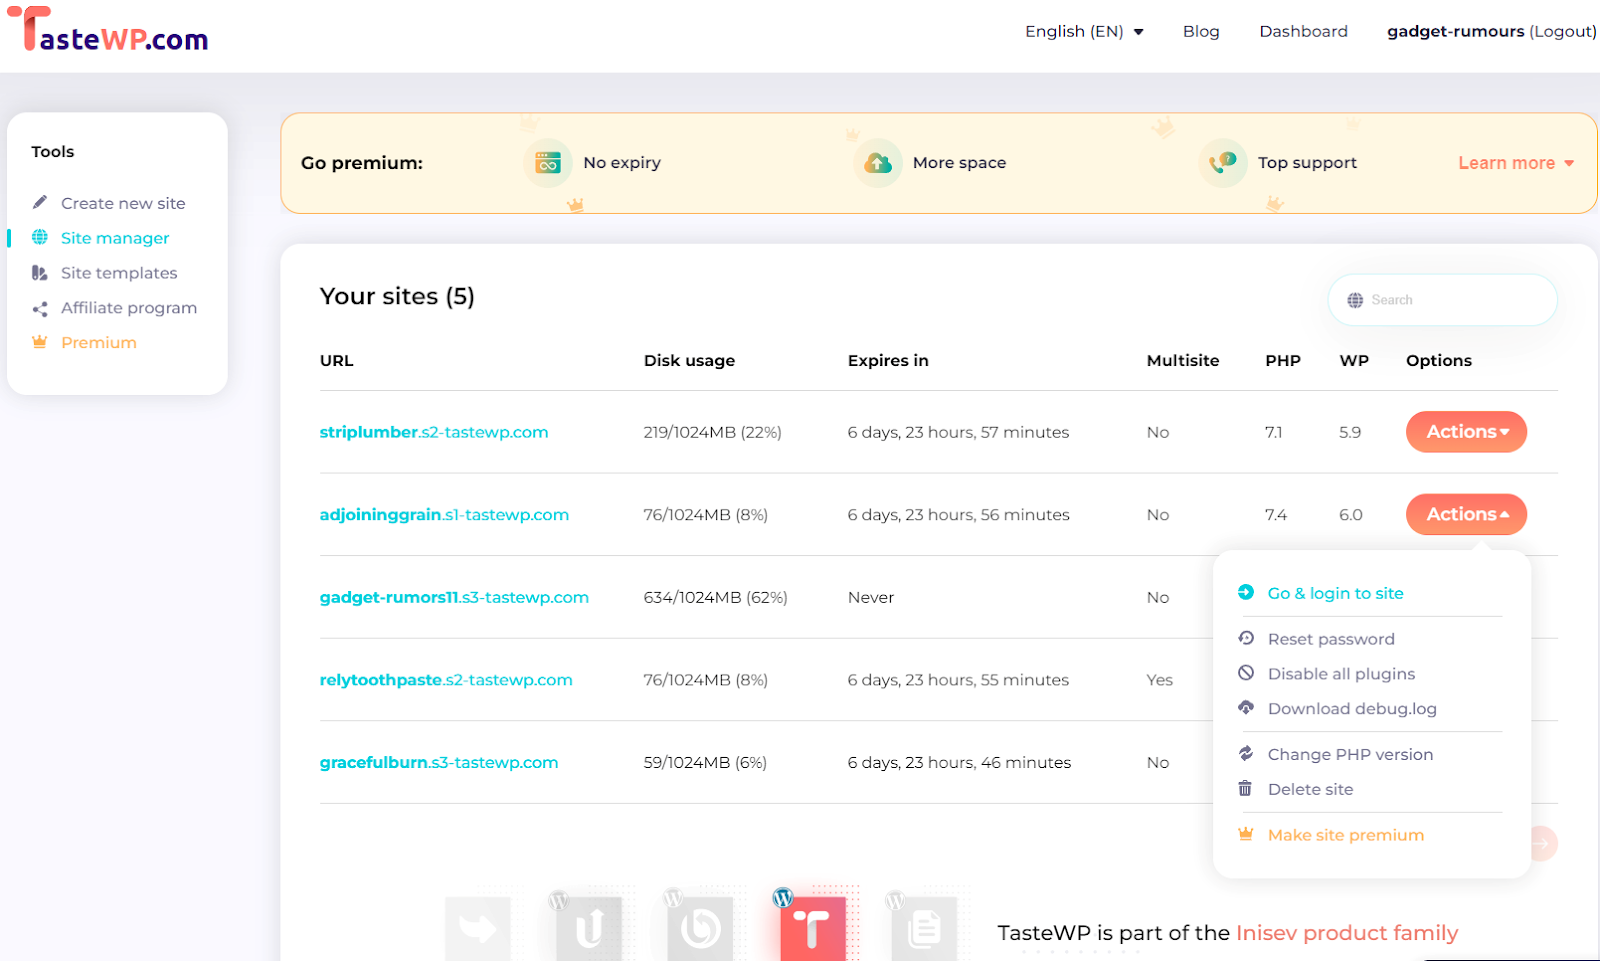Collapse Actions dropdown for the adjoininggrain site
This screenshot has width=1600, height=961.
point(1466,514)
